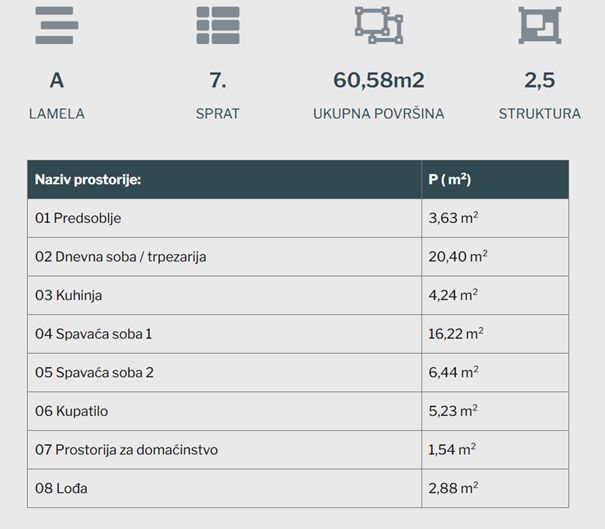Click the Lamela stacked bars icon
This screenshot has width=605, height=529.
tap(57, 25)
